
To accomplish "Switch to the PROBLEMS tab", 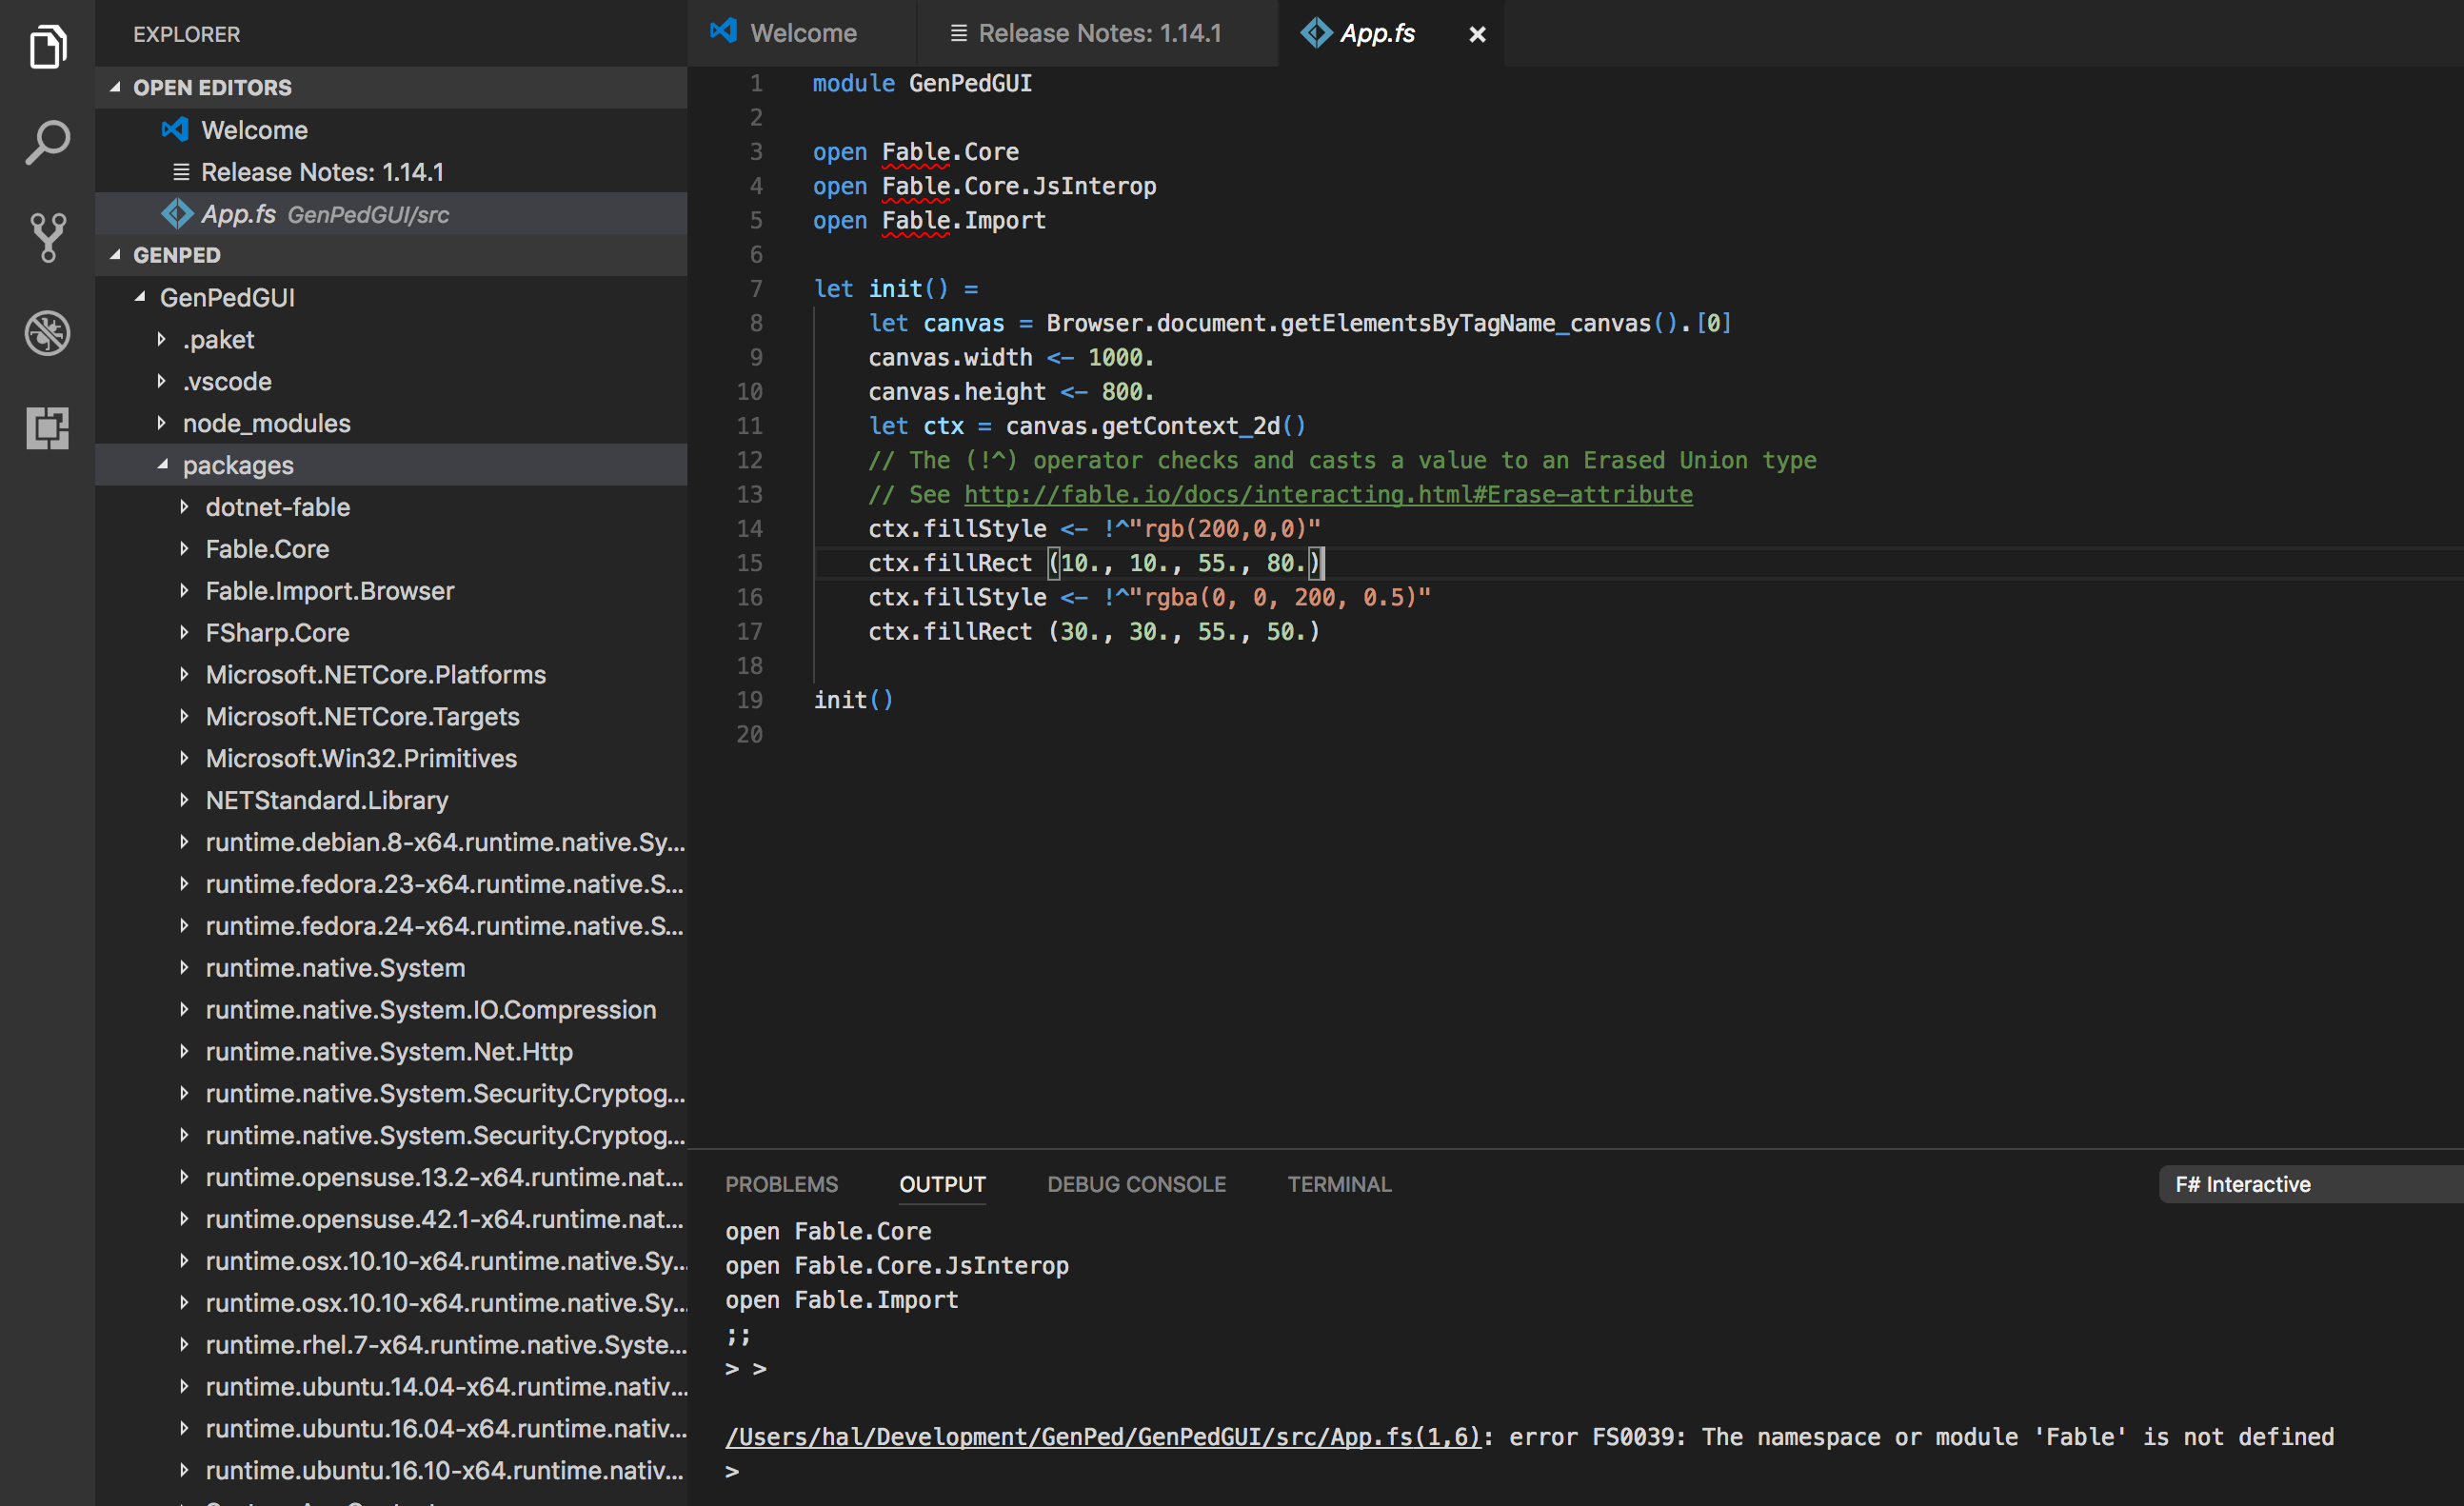I will [x=782, y=1184].
